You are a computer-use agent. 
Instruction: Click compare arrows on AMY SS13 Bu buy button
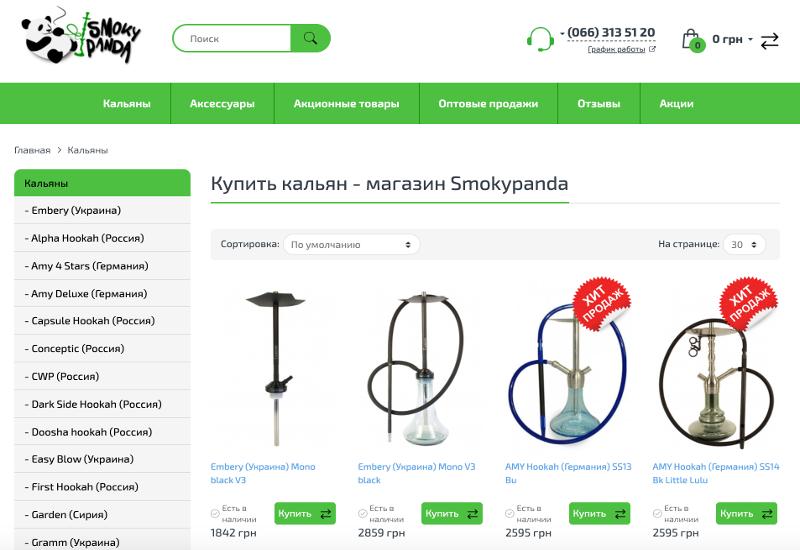point(620,514)
